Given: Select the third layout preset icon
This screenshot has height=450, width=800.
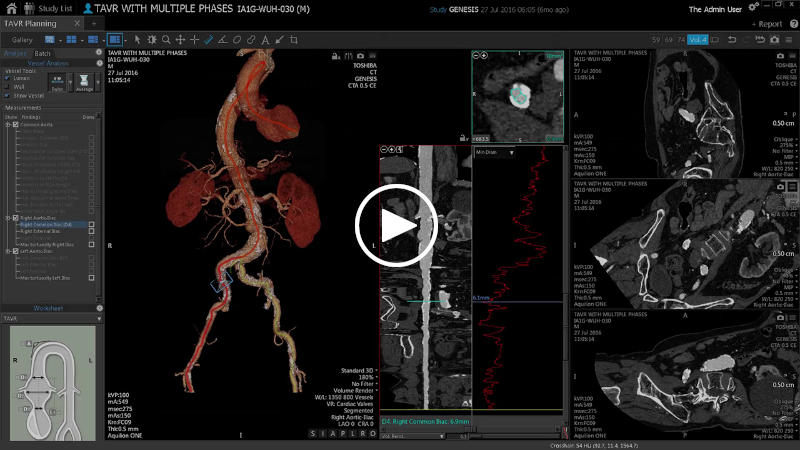Looking at the screenshot, I should point(93,39).
